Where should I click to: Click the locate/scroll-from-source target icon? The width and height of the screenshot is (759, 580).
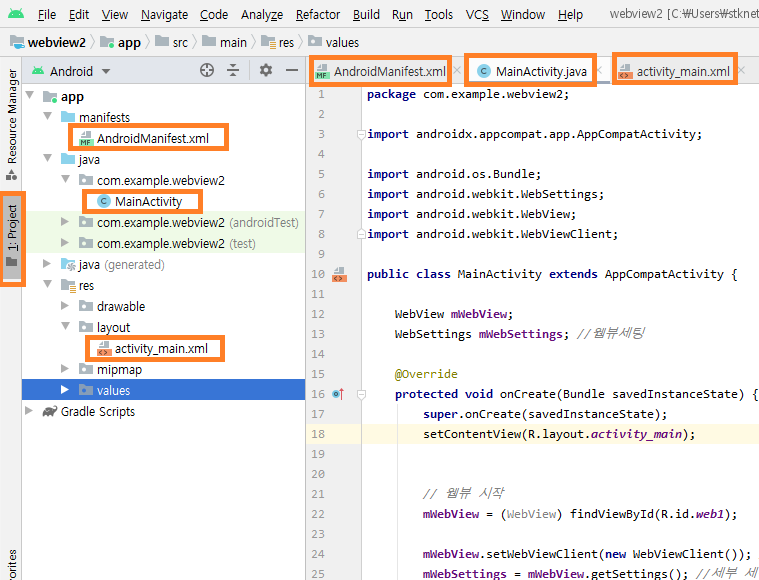pyautogui.click(x=207, y=71)
